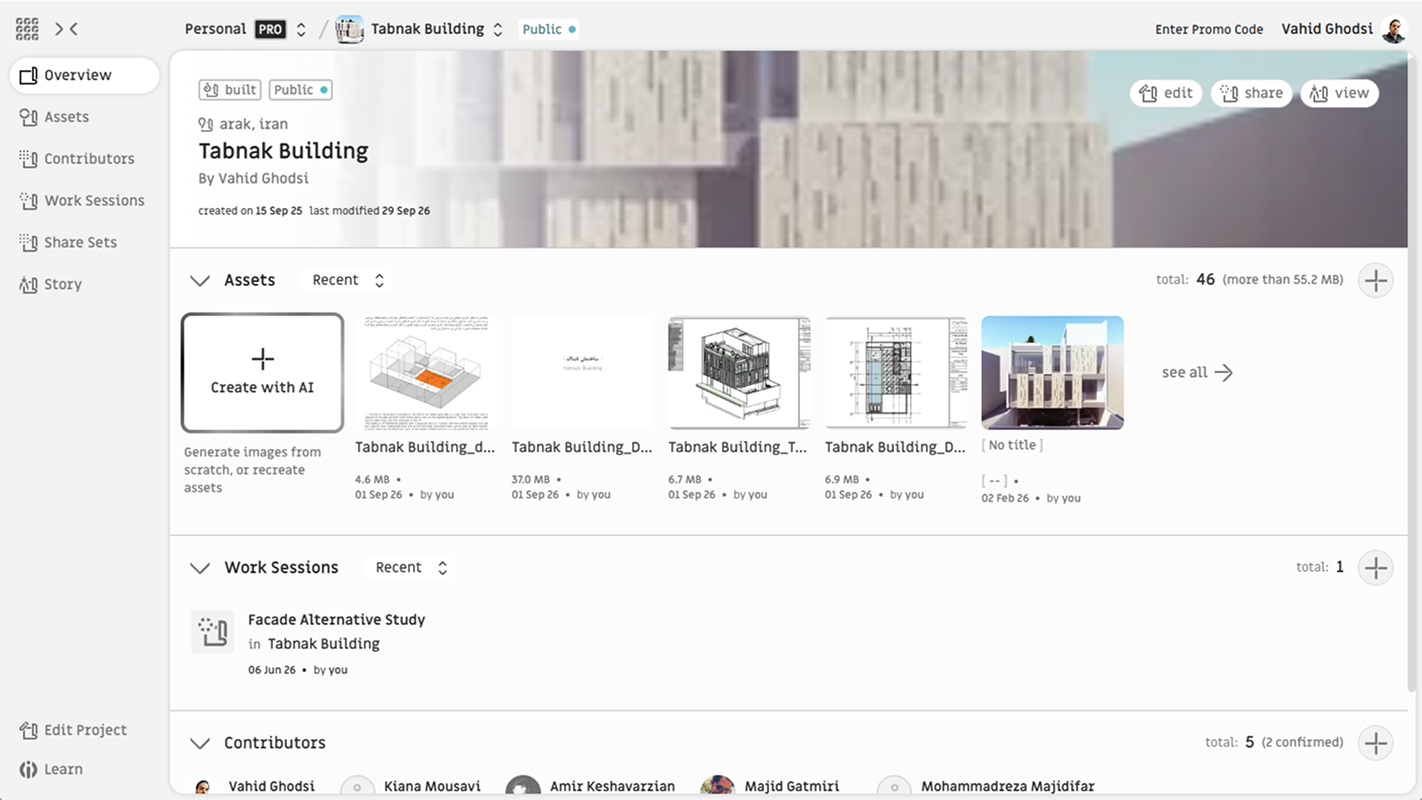1422x800 pixels.
Task: Open the Facade Alternative Study session icon
Action: [213, 632]
